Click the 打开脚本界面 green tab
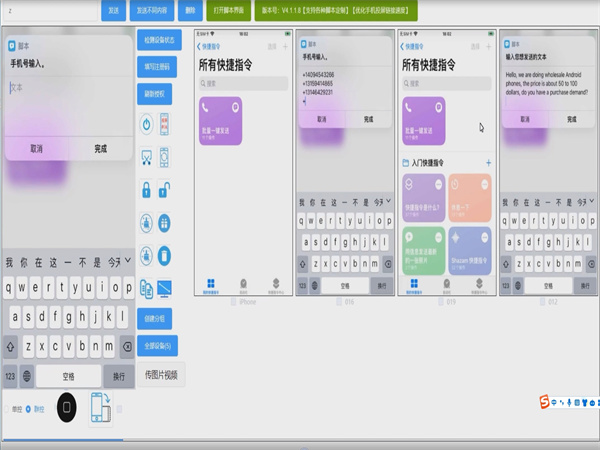600x450 pixels. pos(229,11)
